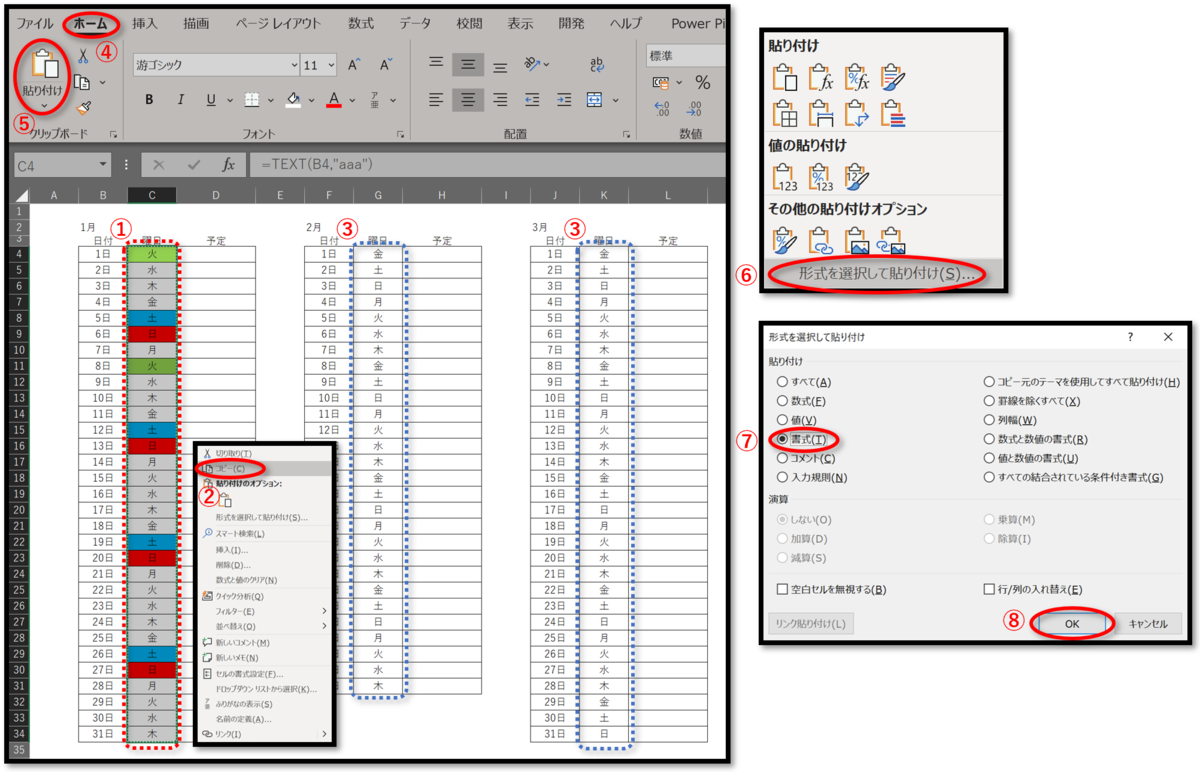The width and height of the screenshot is (1200, 772).
Task: Select the Middle Align icon
Action: tap(467, 65)
